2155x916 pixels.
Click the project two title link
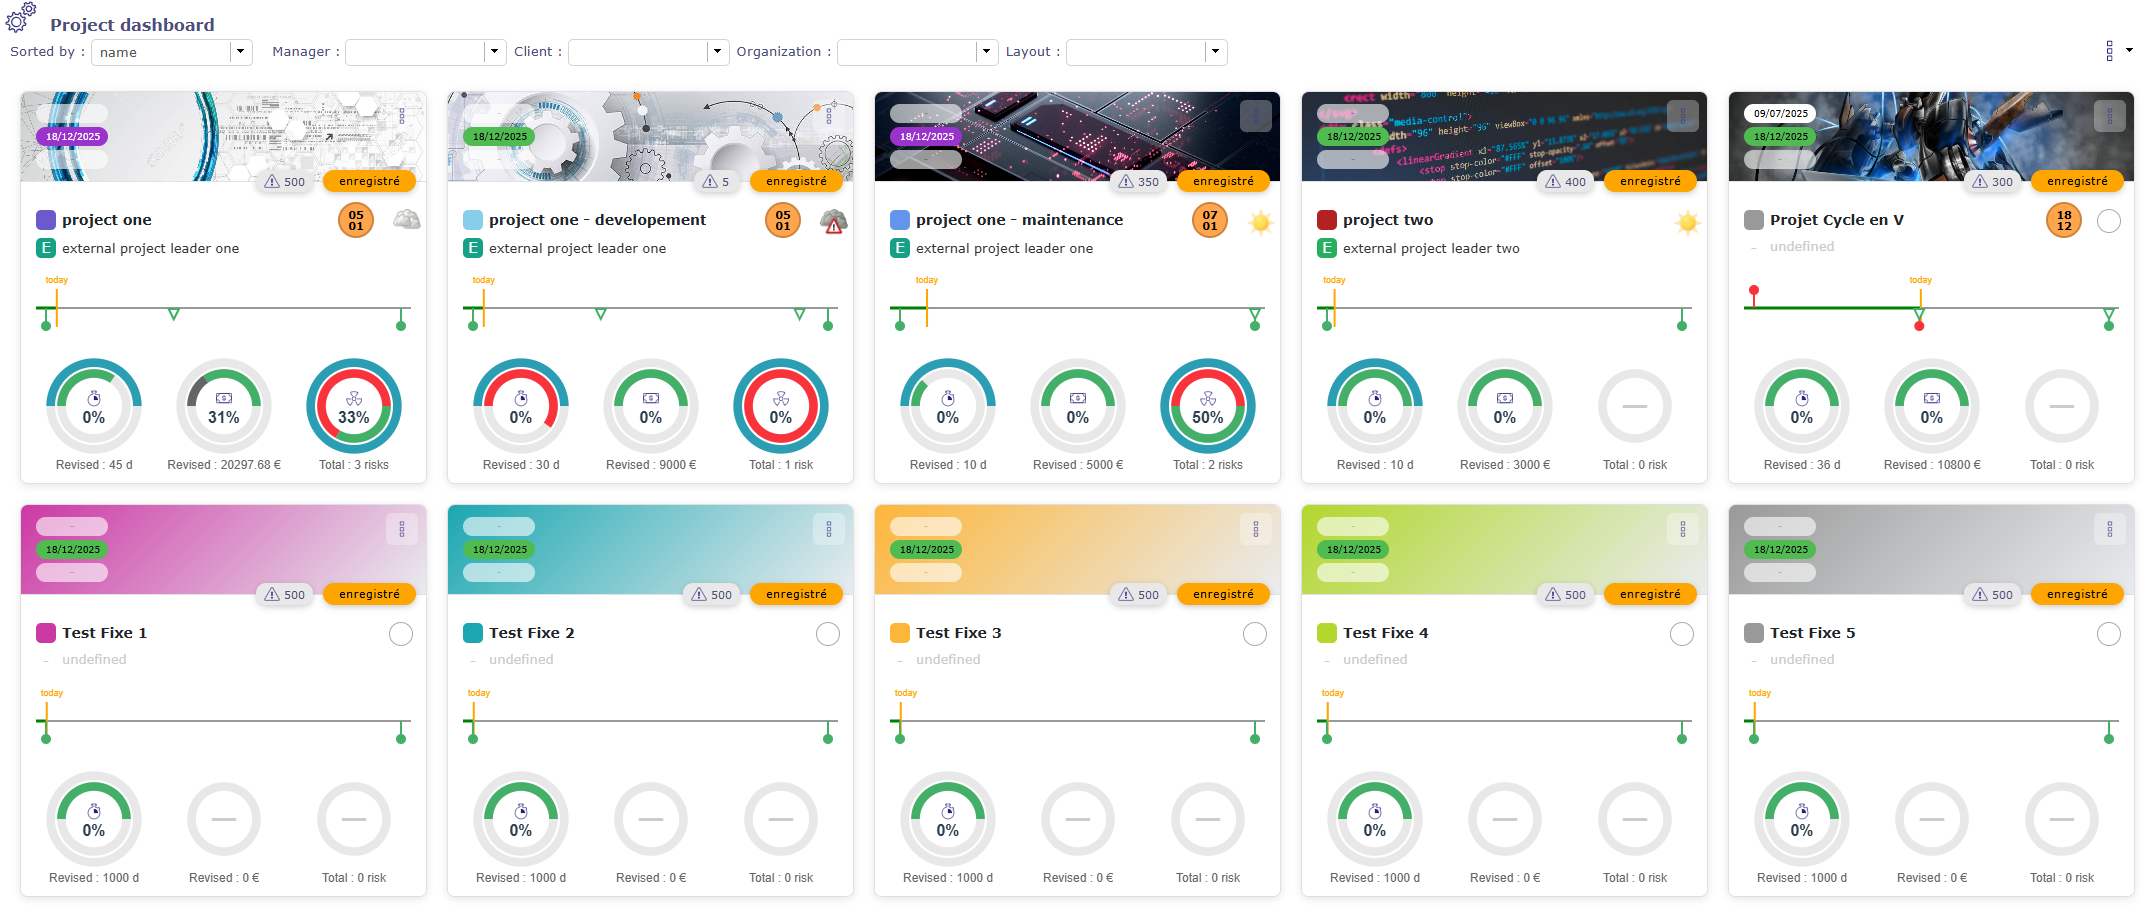(1388, 219)
